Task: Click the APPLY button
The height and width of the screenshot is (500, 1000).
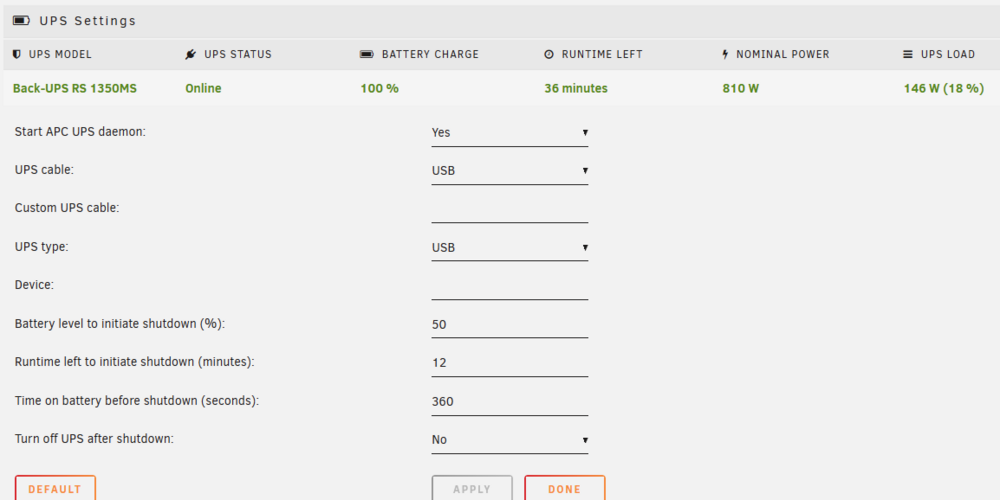Action: (472, 489)
